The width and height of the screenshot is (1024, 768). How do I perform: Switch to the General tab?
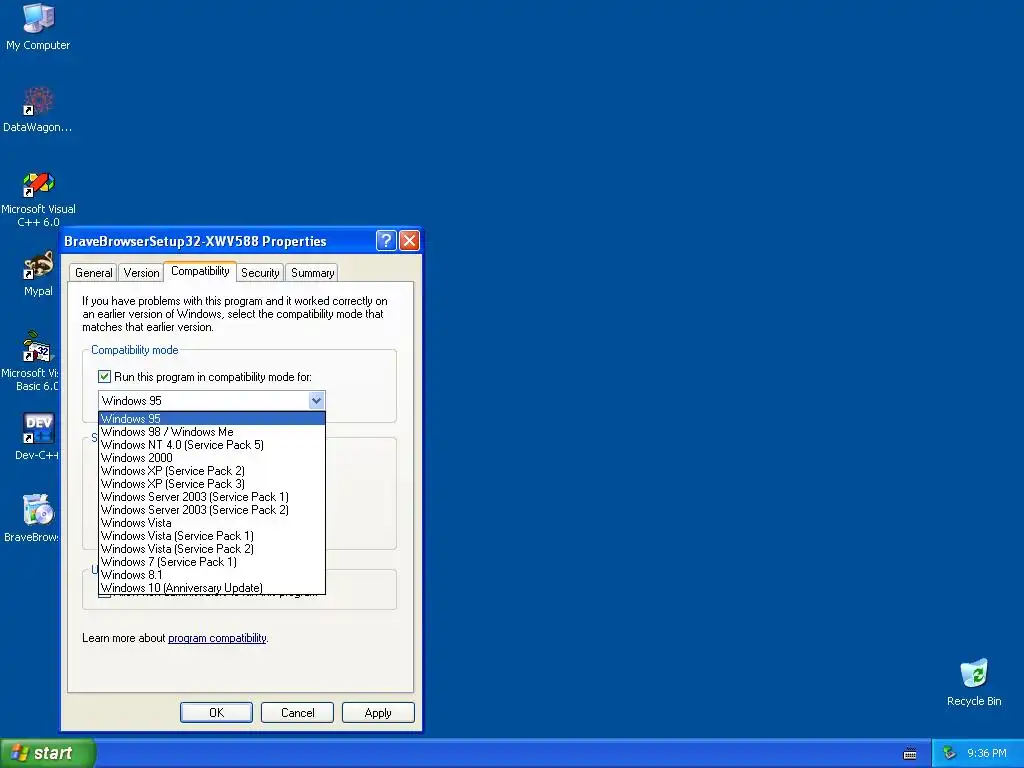(93, 273)
